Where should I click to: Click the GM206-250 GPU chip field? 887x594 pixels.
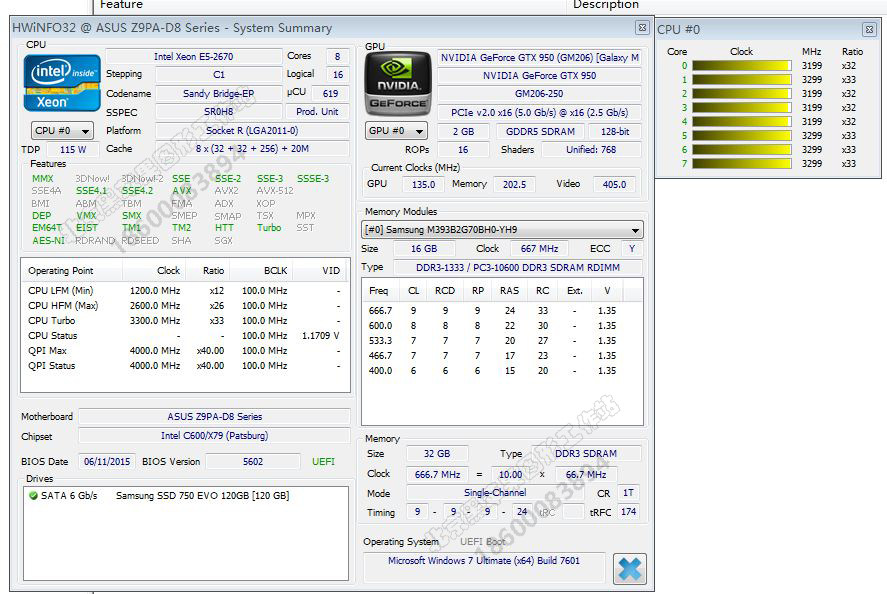pos(539,94)
